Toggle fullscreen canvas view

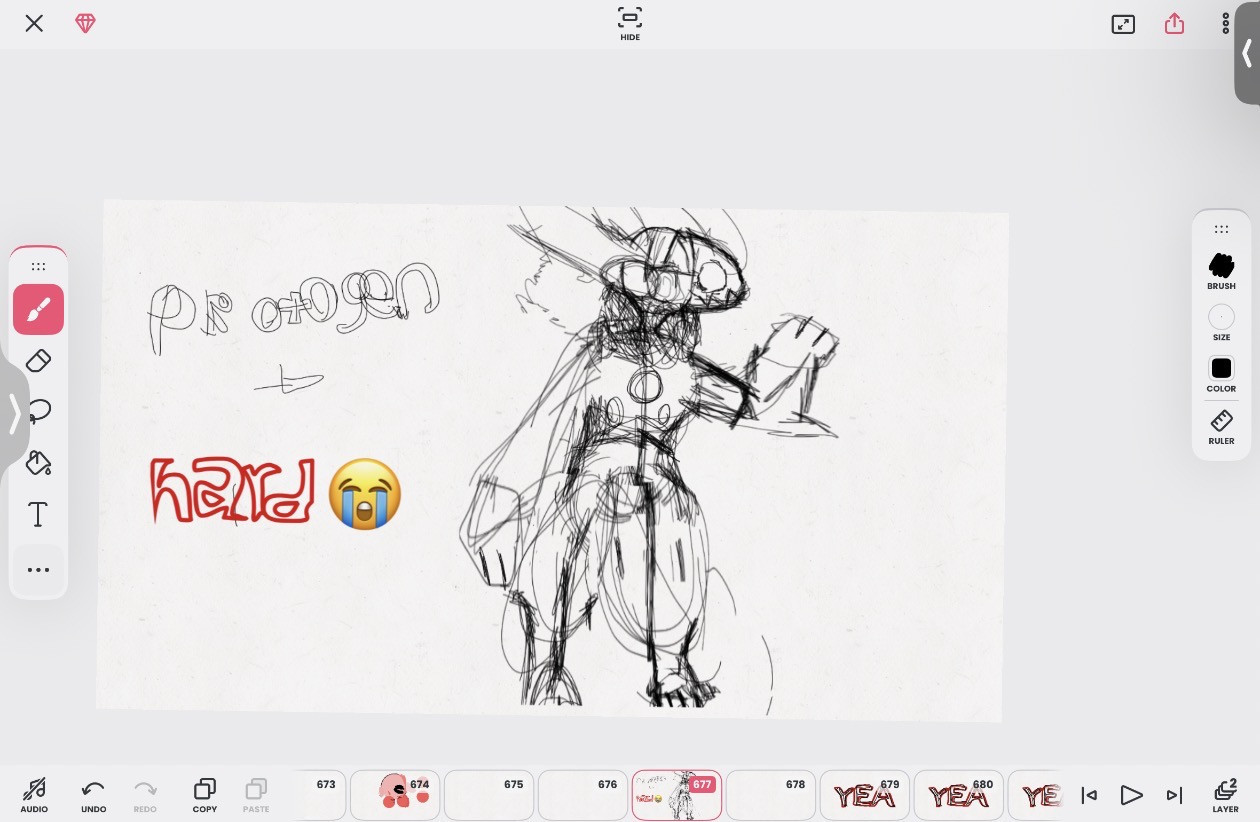pos(1123,24)
